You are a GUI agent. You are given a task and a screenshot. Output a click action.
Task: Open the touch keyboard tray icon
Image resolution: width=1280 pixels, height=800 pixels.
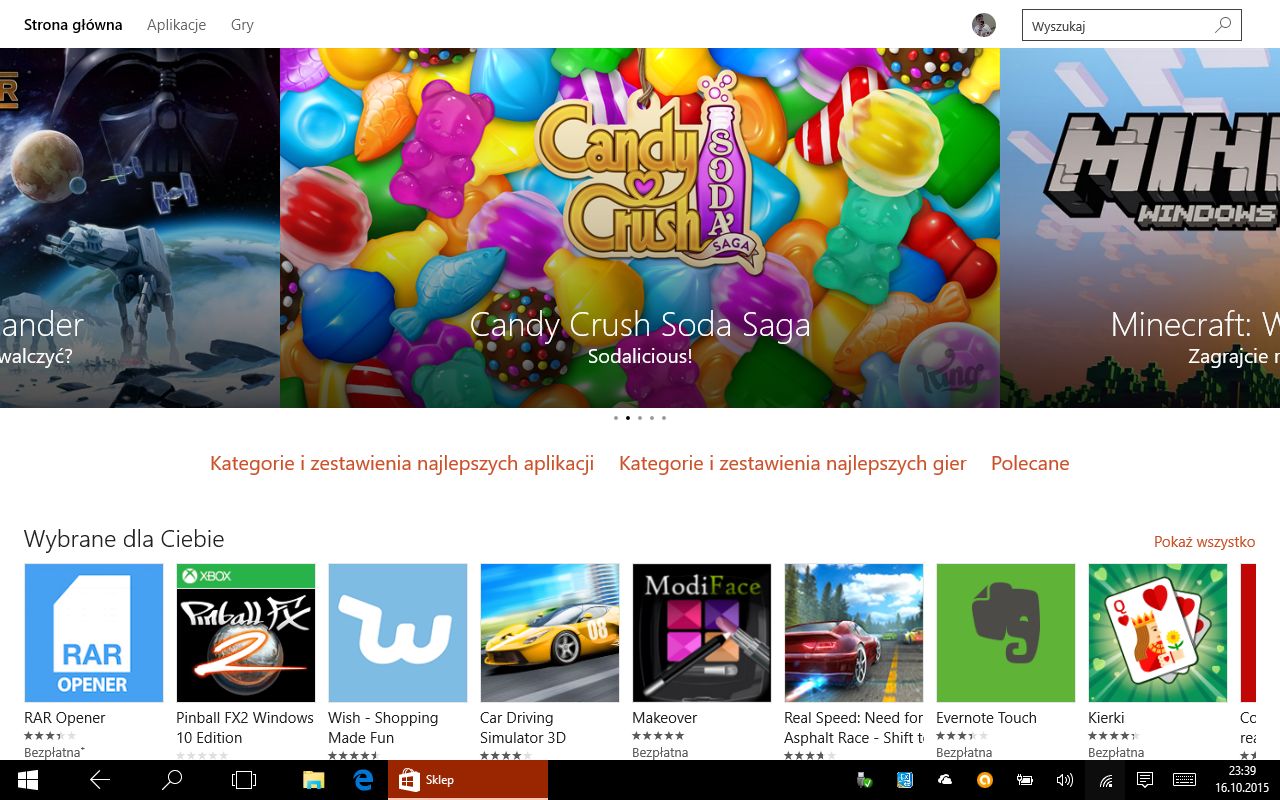1185,780
